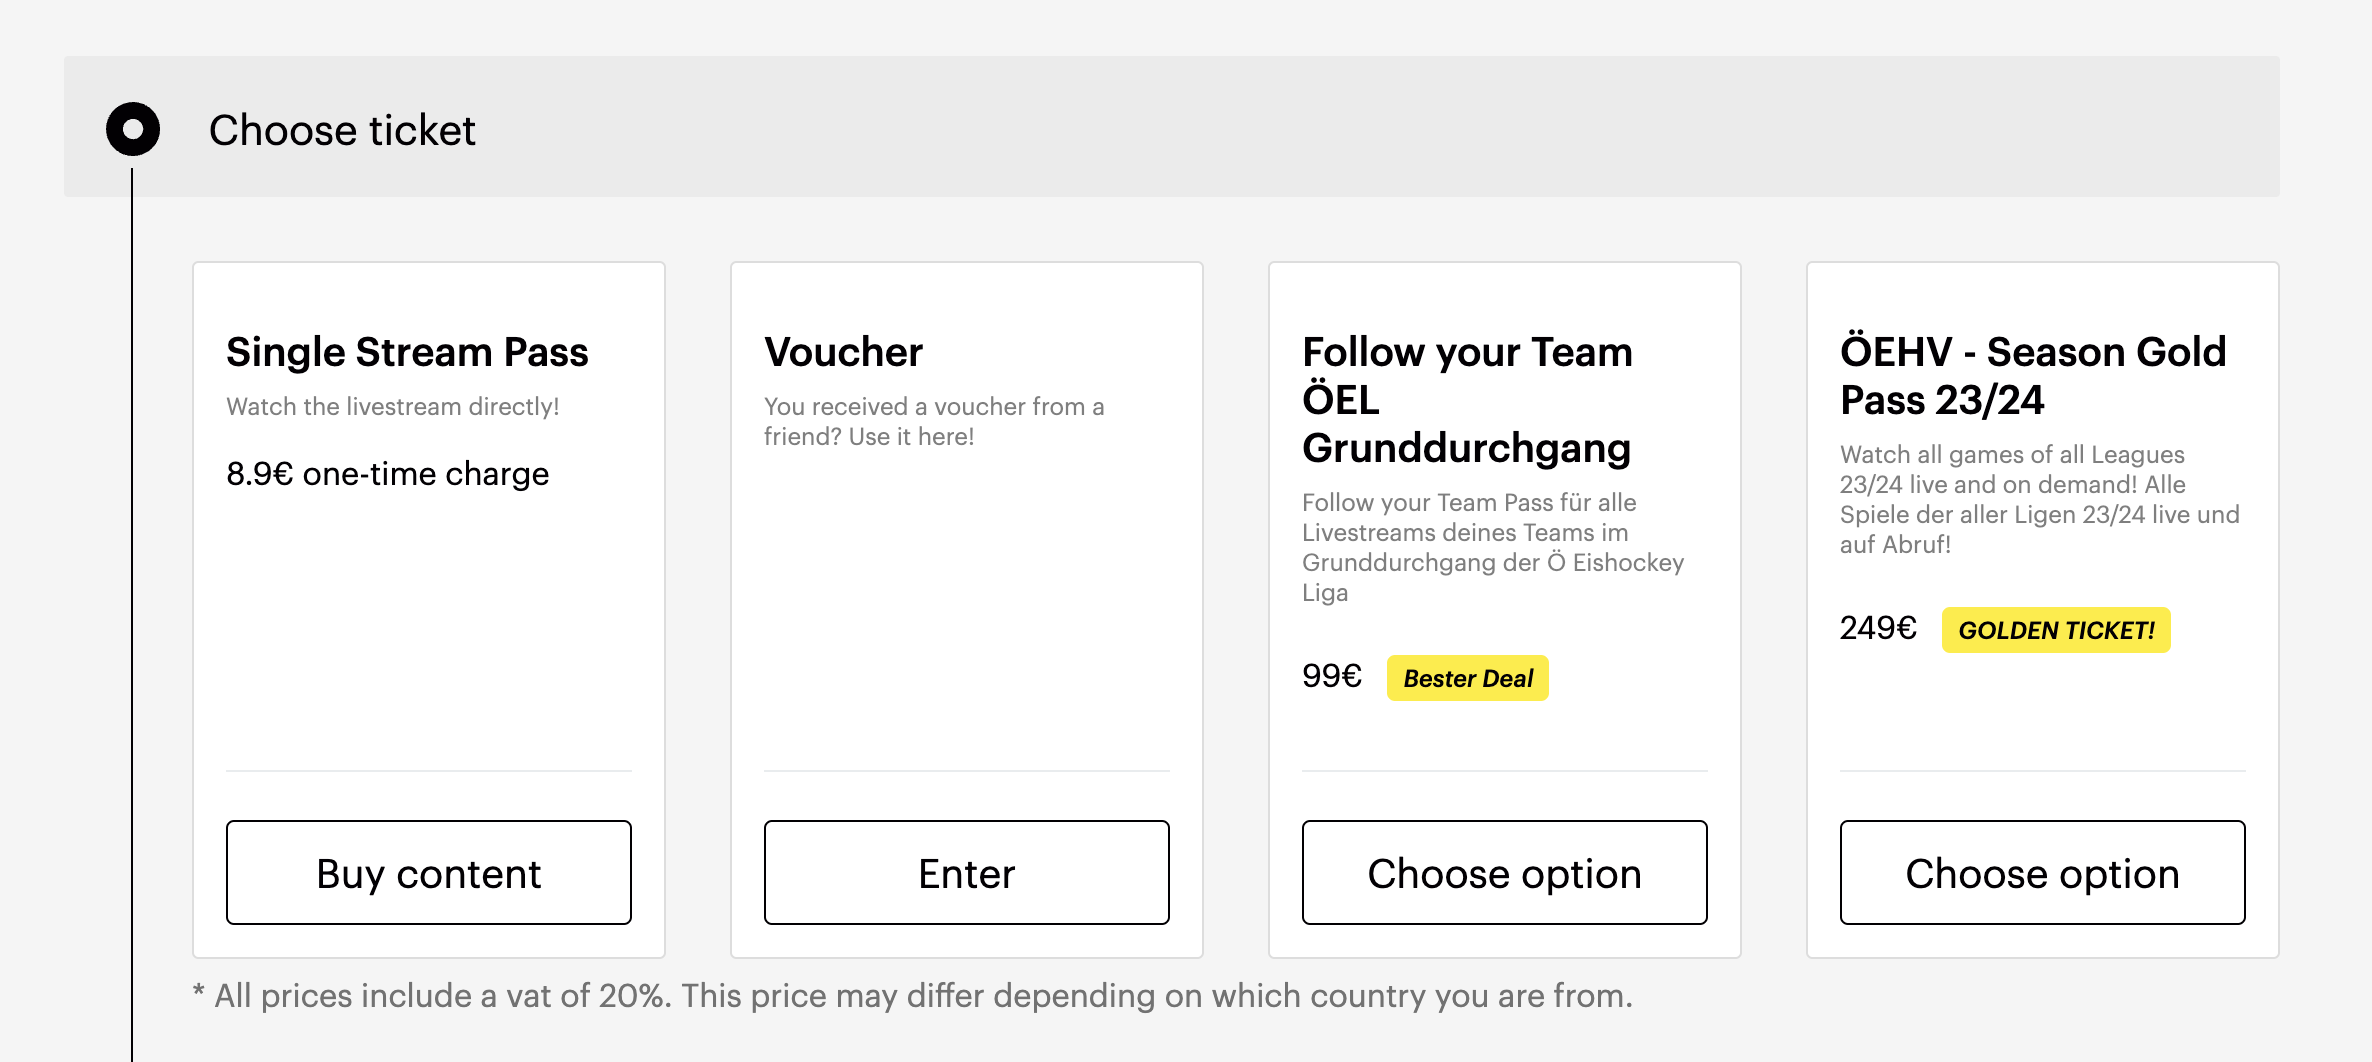The width and height of the screenshot is (2372, 1062).
Task: Click the ÖEHV - Season Gold Pass 23/24 title
Action: (x=2033, y=376)
